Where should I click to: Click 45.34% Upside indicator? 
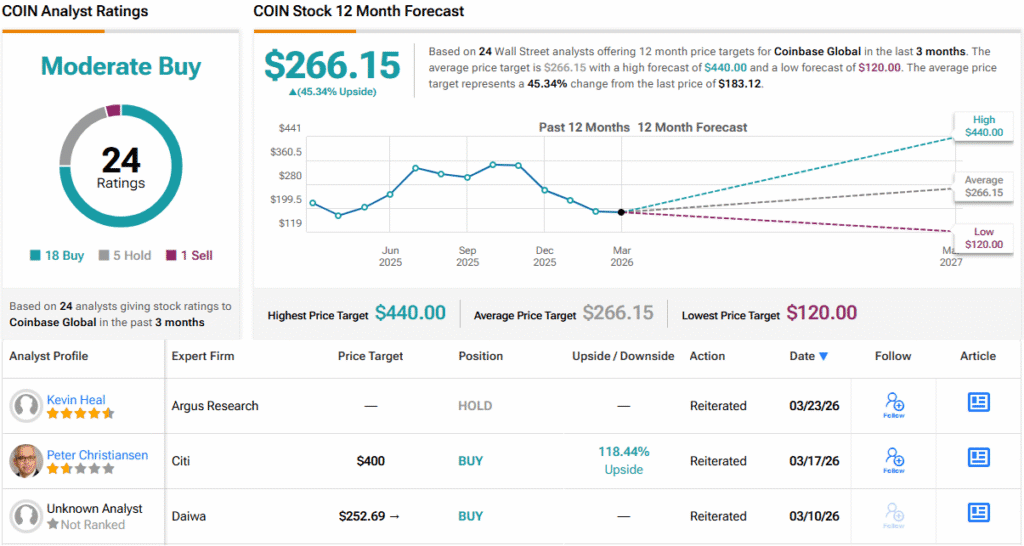tap(332, 91)
